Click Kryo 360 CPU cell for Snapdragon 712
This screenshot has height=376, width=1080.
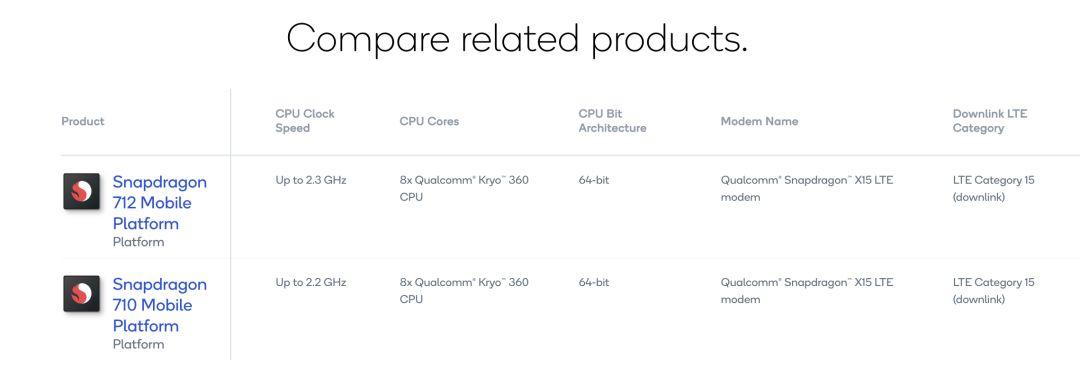464,189
